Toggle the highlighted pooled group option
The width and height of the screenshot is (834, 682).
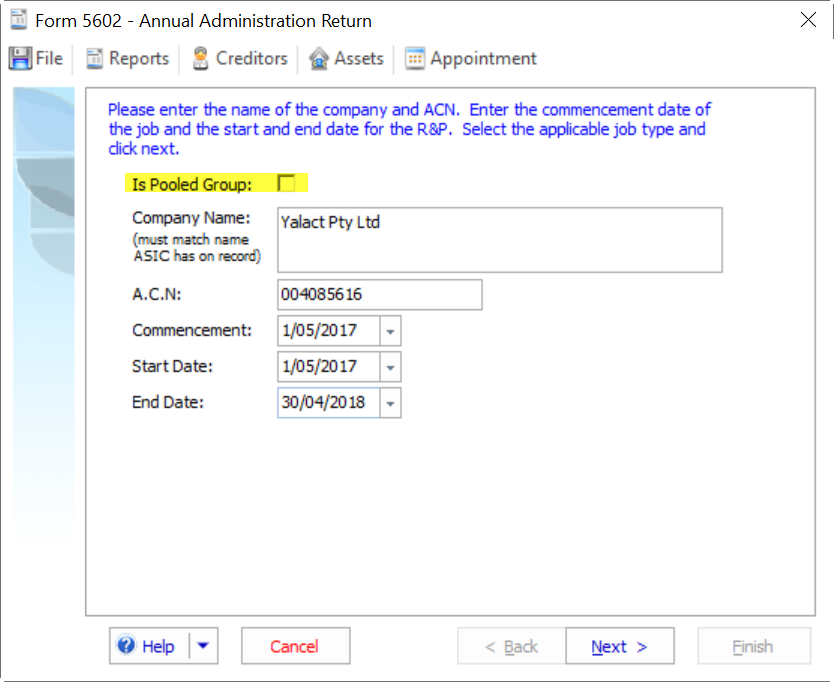[x=288, y=183]
